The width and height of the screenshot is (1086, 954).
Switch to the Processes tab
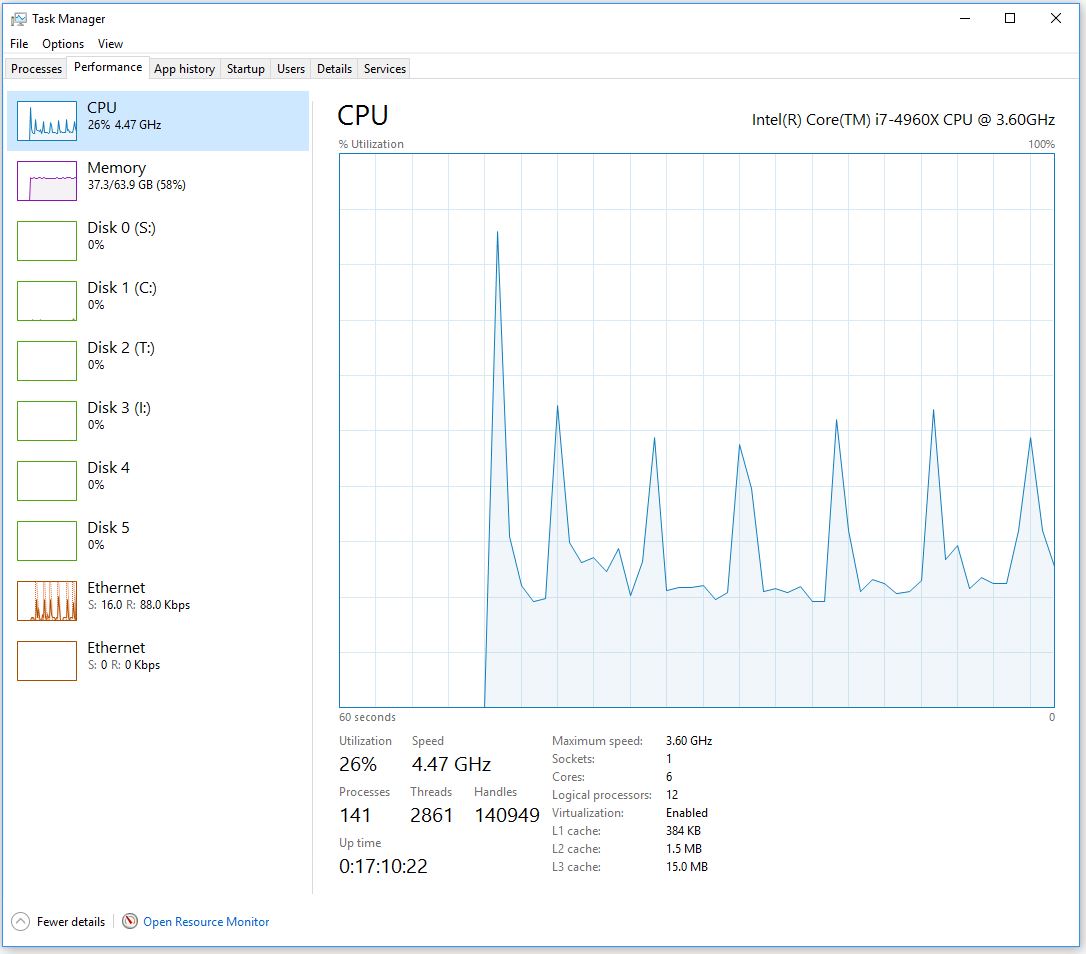click(36, 69)
